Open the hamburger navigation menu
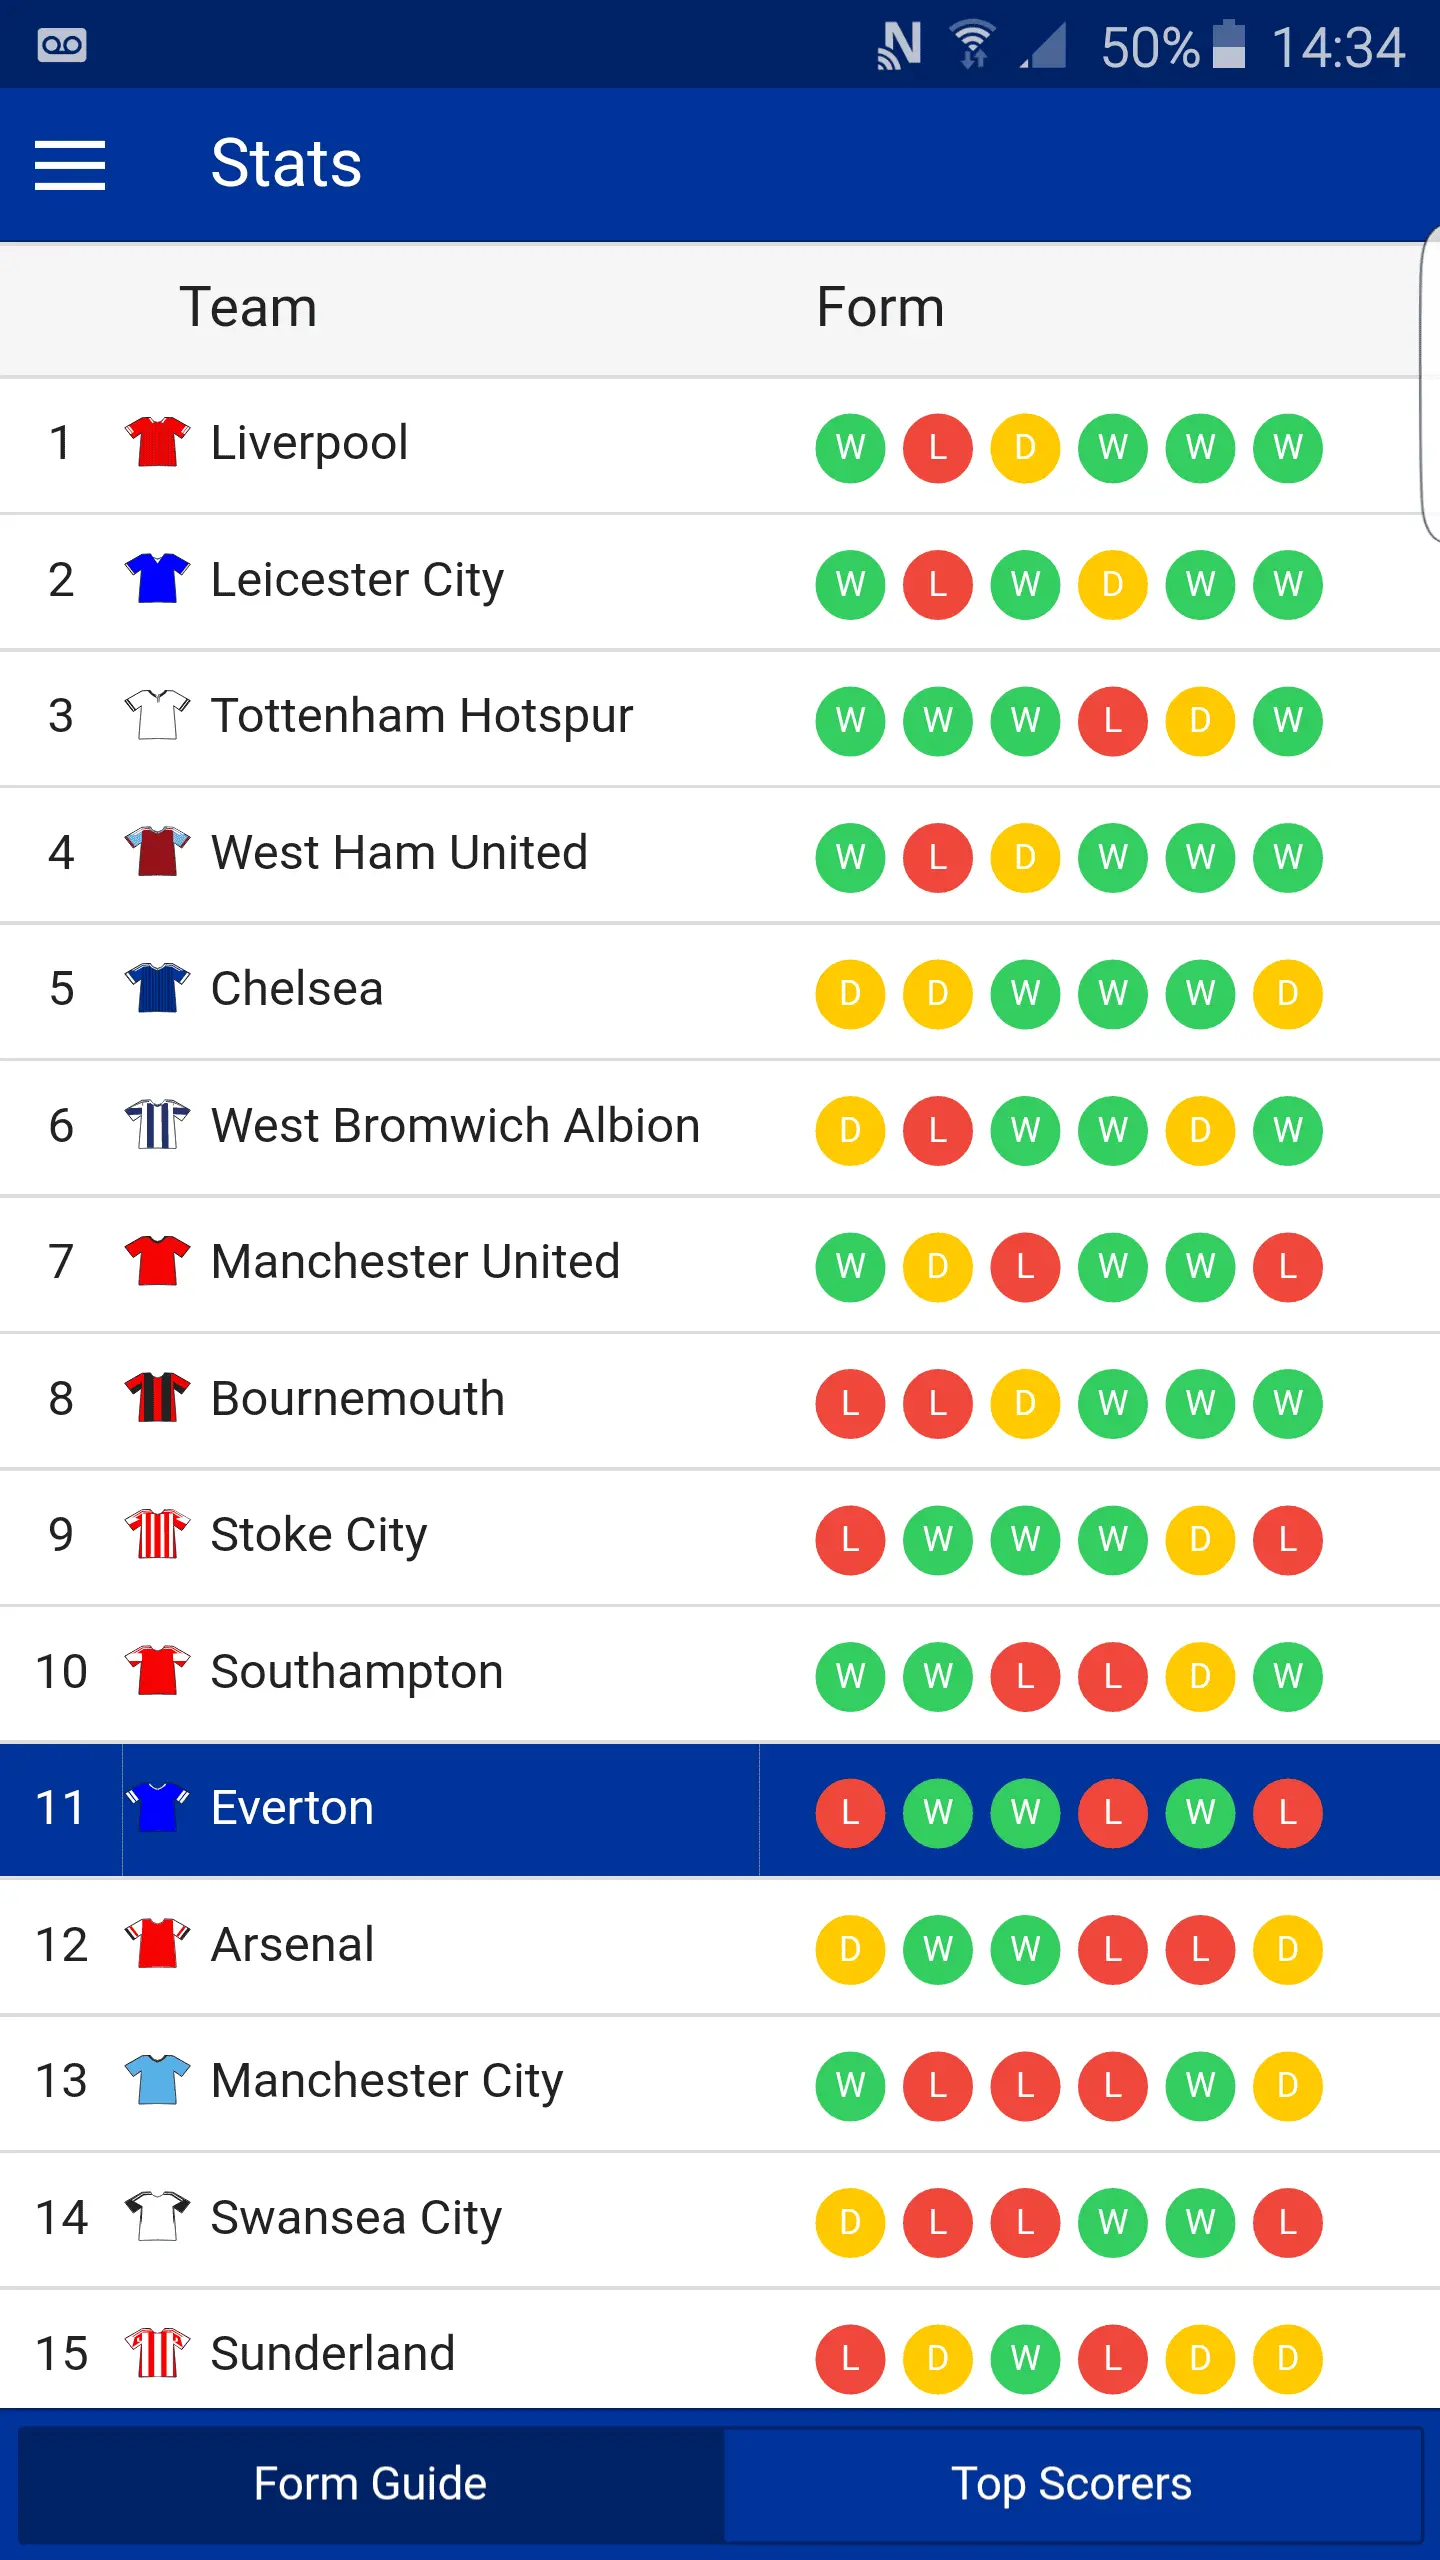The height and width of the screenshot is (2560, 1440). [70, 165]
